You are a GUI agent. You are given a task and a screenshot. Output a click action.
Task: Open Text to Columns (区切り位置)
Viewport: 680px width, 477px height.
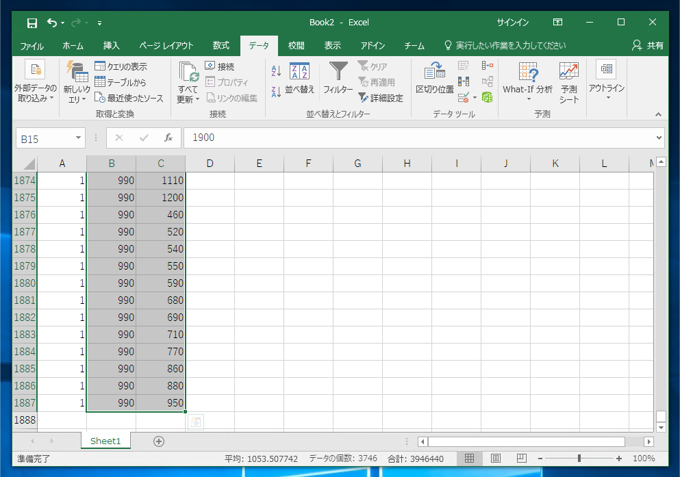434,73
